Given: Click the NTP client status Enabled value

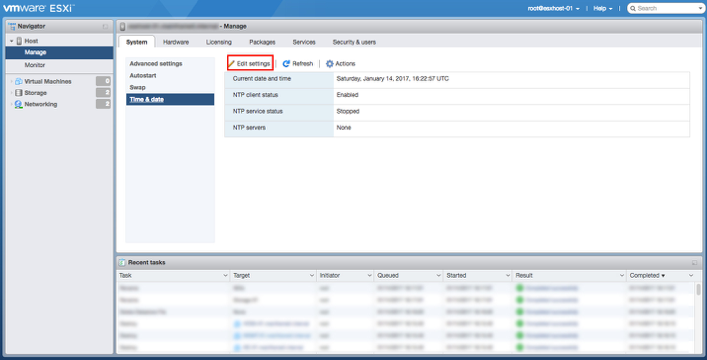Looking at the screenshot, I should point(347,95).
